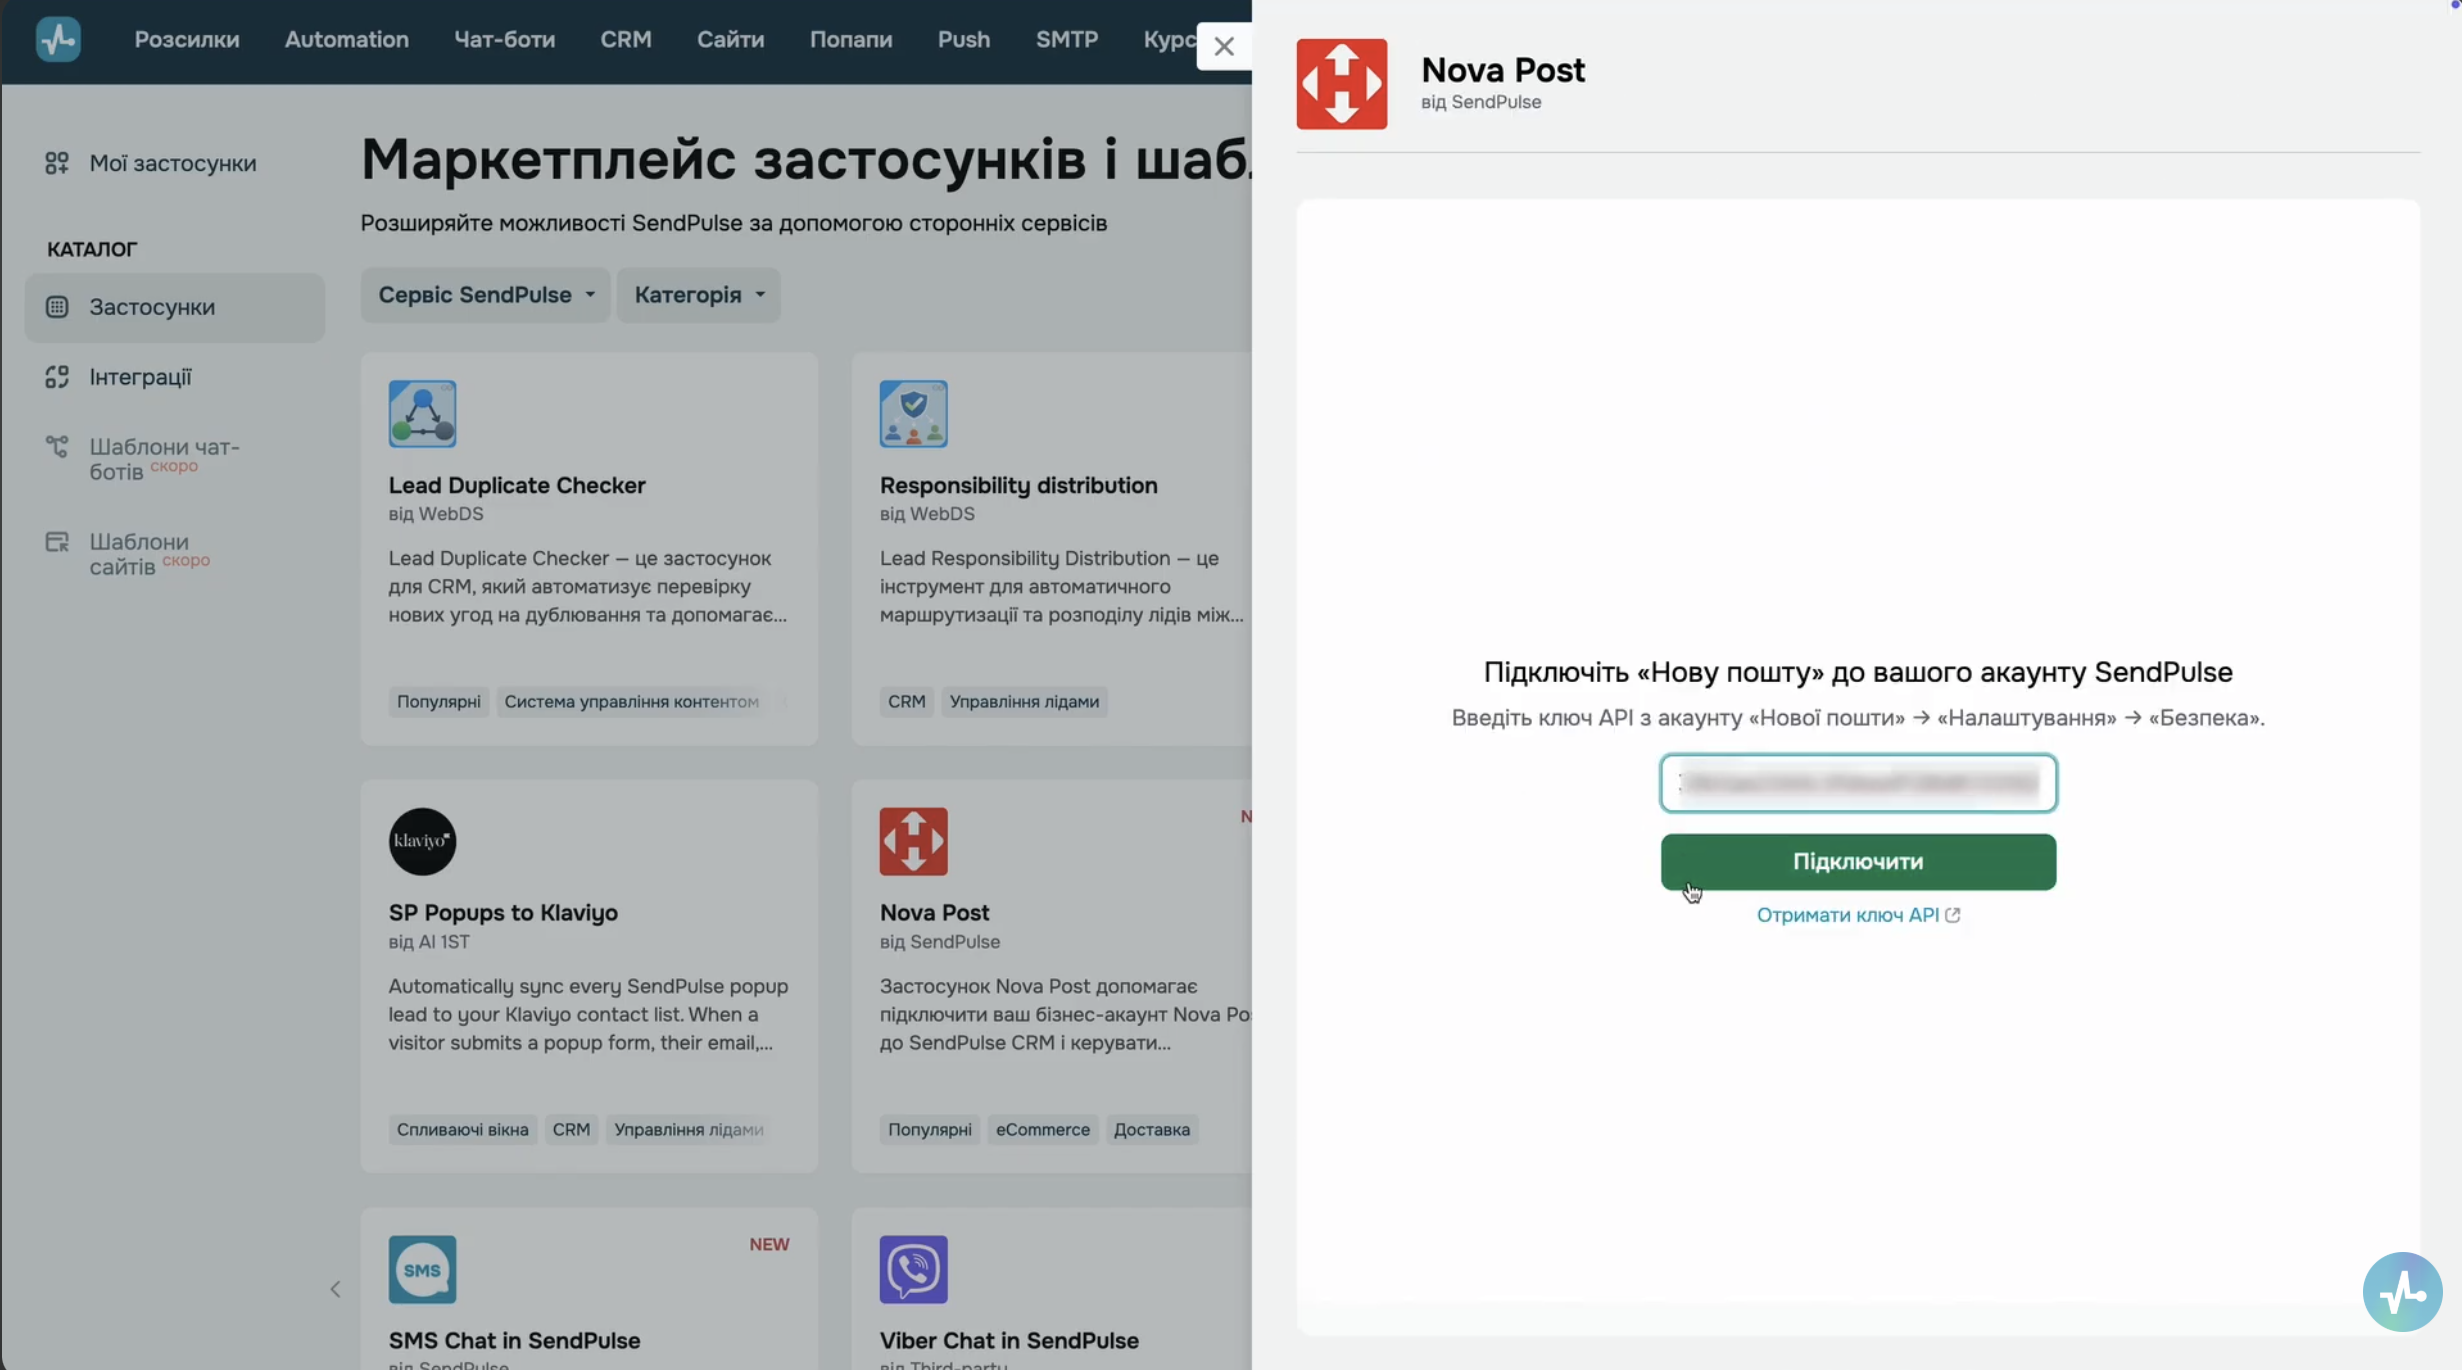The image size is (2462, 1370).
Task: Open Мої застосунки in the sidebar
Action: tap(172, 163)
